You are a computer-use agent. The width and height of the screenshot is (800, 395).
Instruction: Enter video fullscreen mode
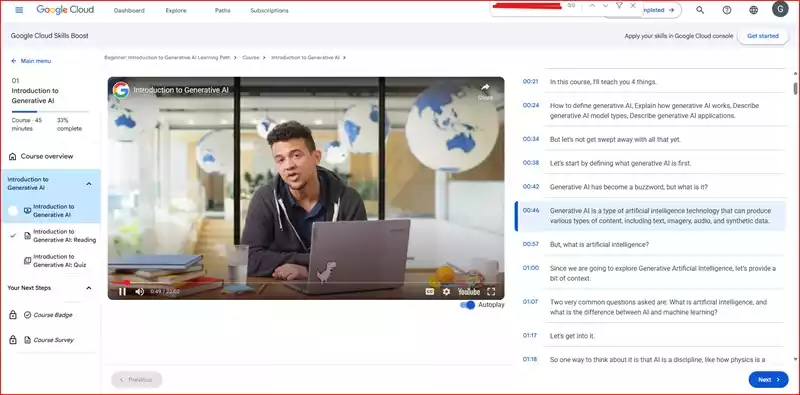[491, 291]
